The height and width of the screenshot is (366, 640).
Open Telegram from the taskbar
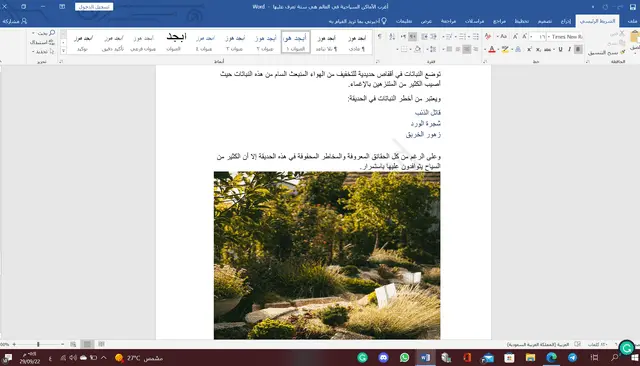[573, 358]
